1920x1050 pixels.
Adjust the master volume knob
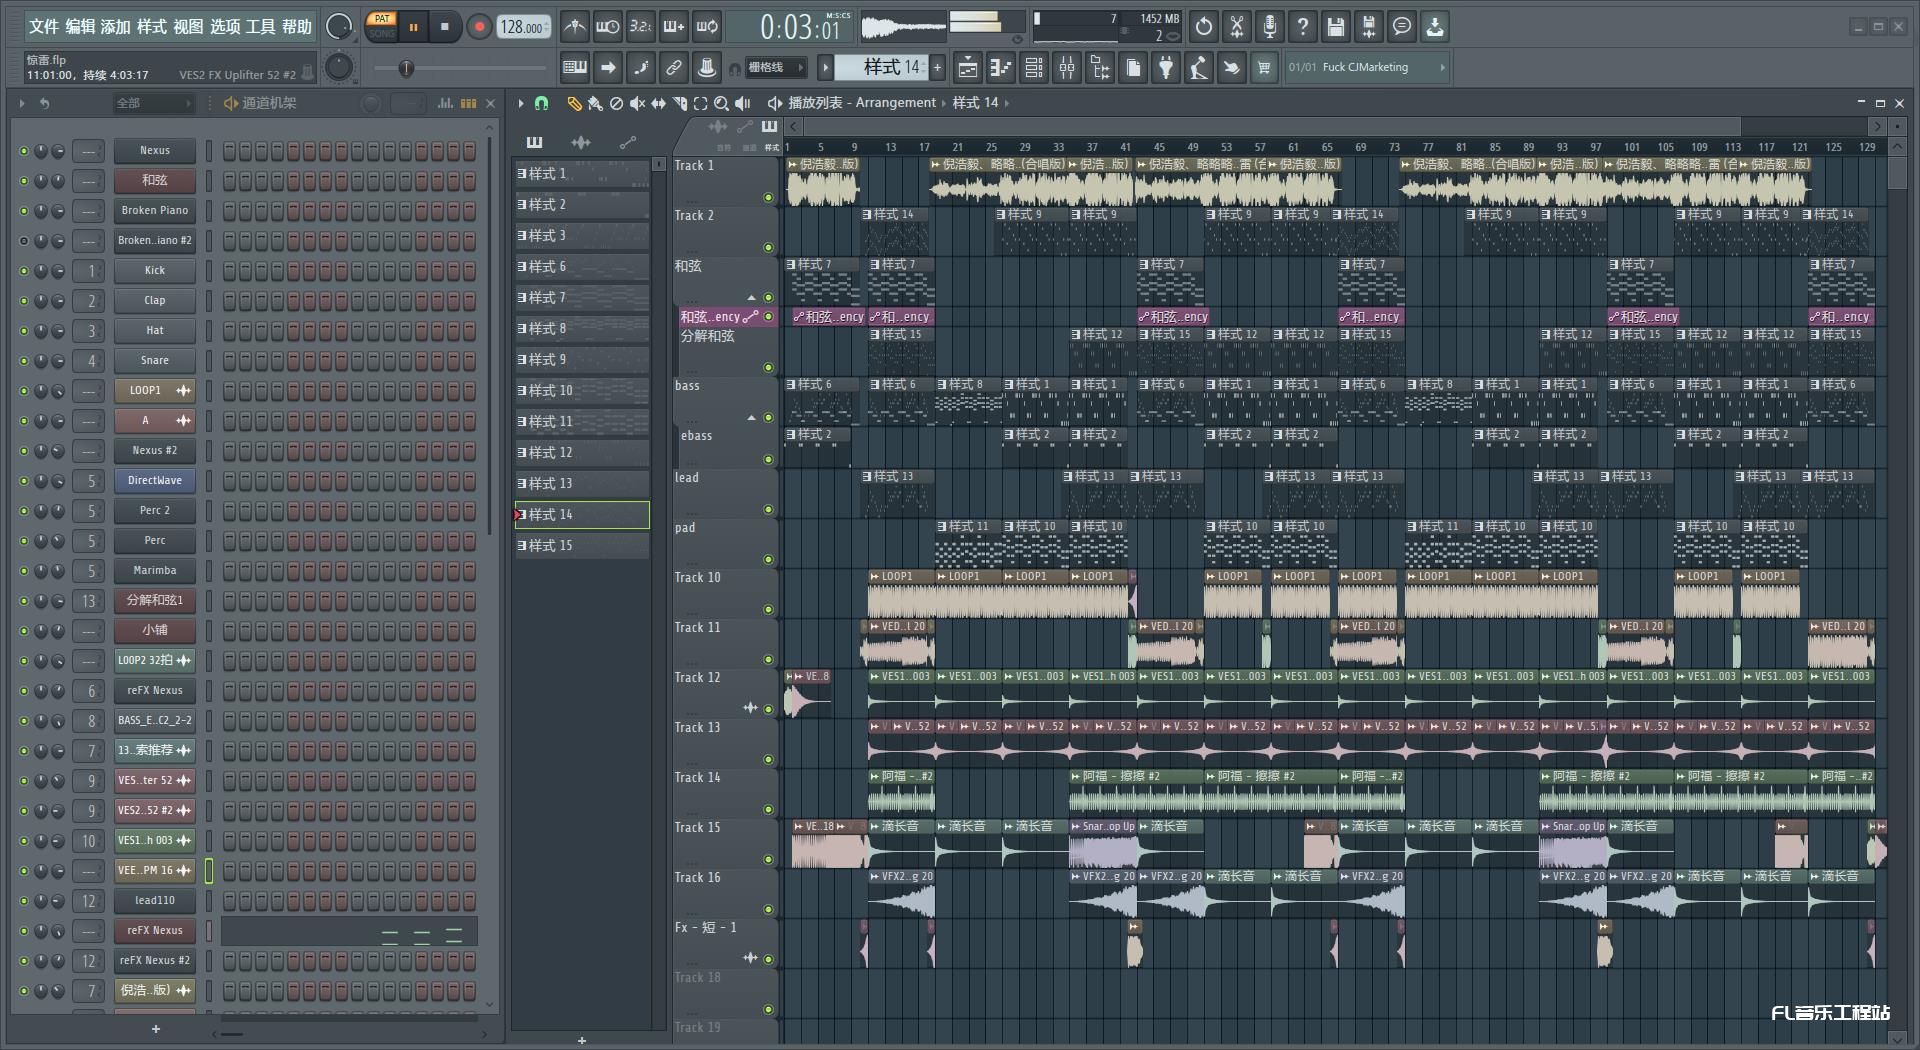pyautogui.click(x=339, y=27)
